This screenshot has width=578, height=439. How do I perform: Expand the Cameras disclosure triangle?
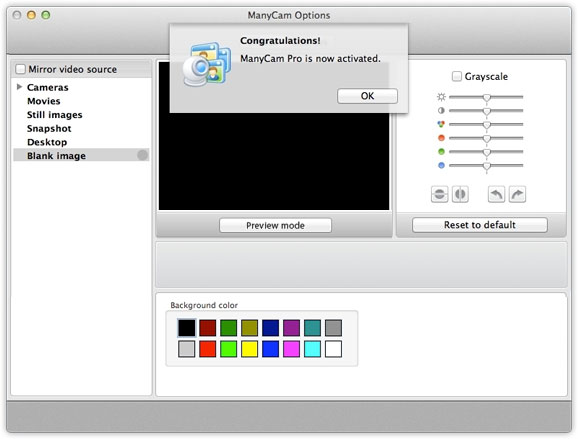(19, 87)
